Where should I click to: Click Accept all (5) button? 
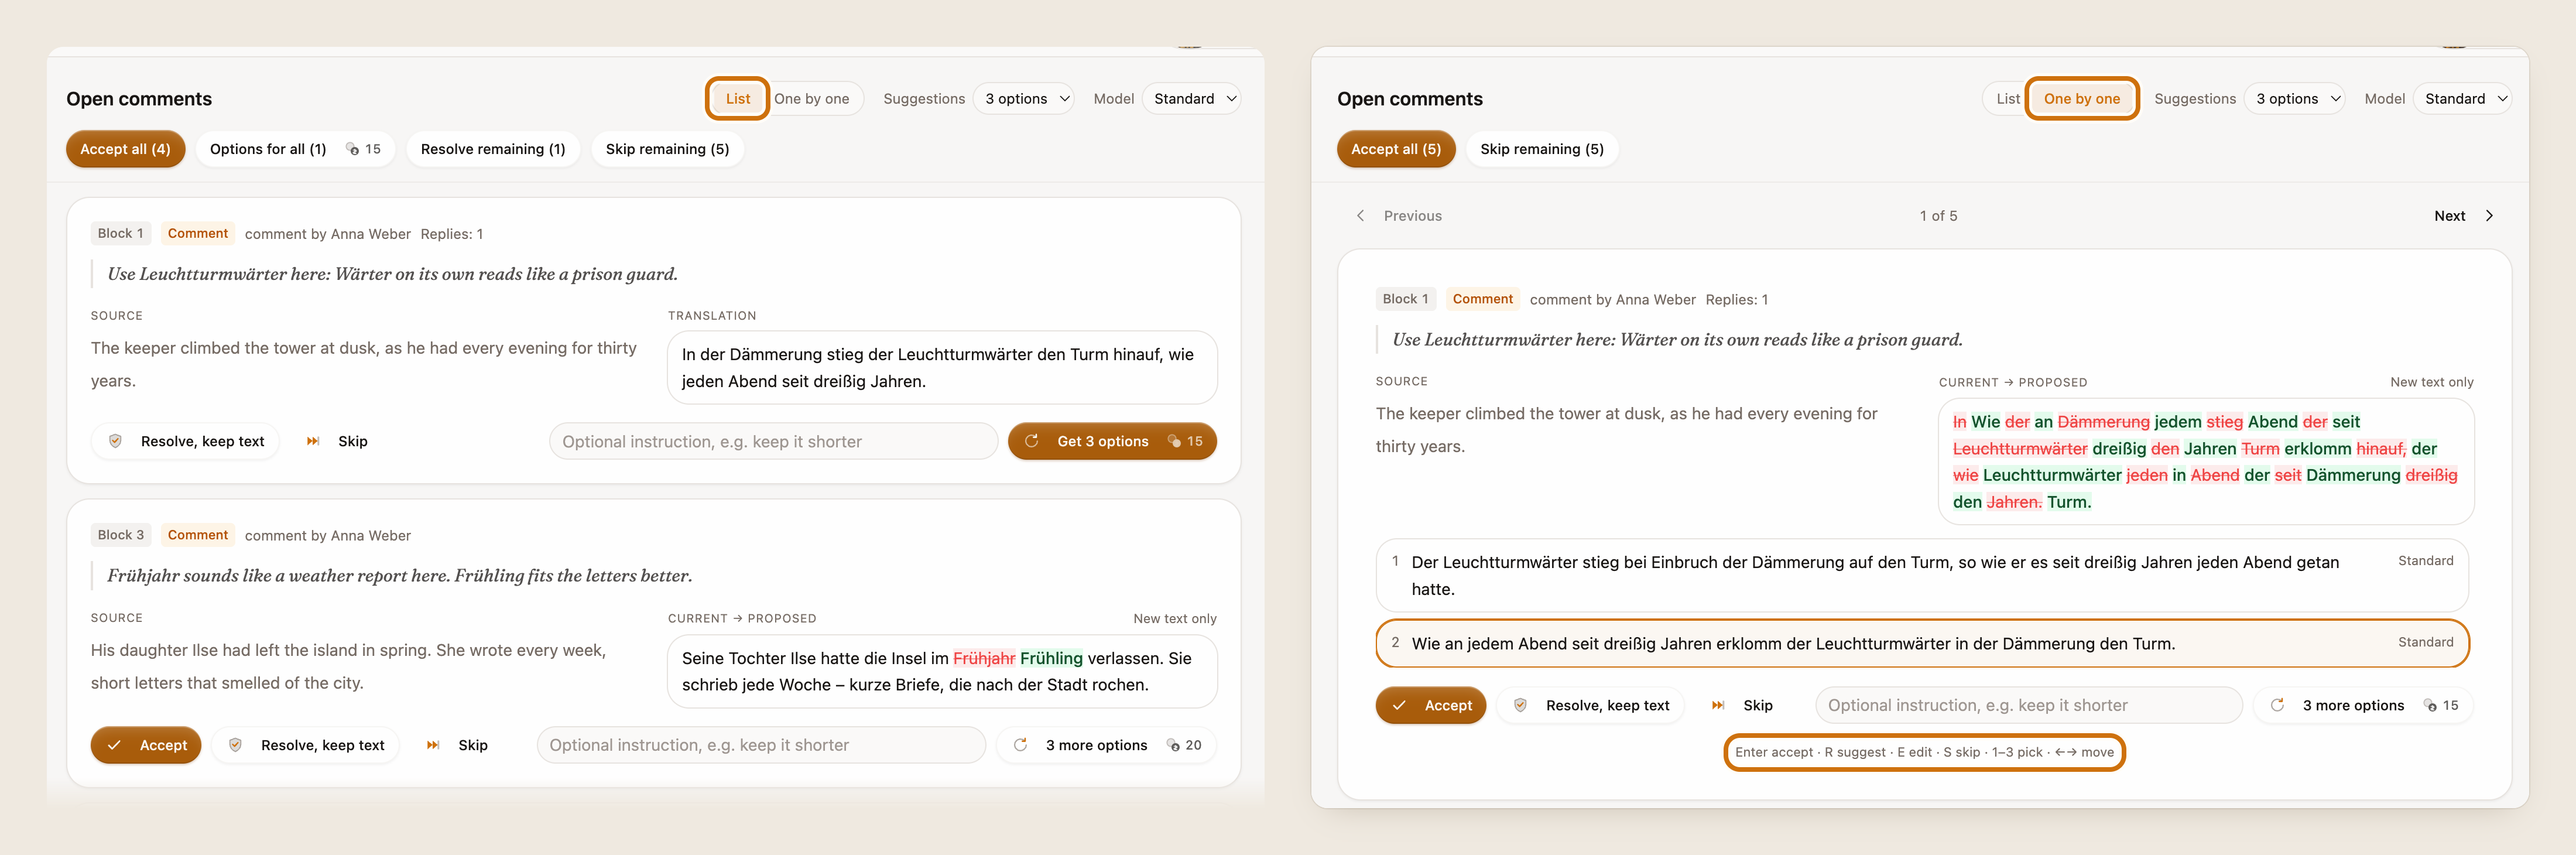pos(1395,149)
